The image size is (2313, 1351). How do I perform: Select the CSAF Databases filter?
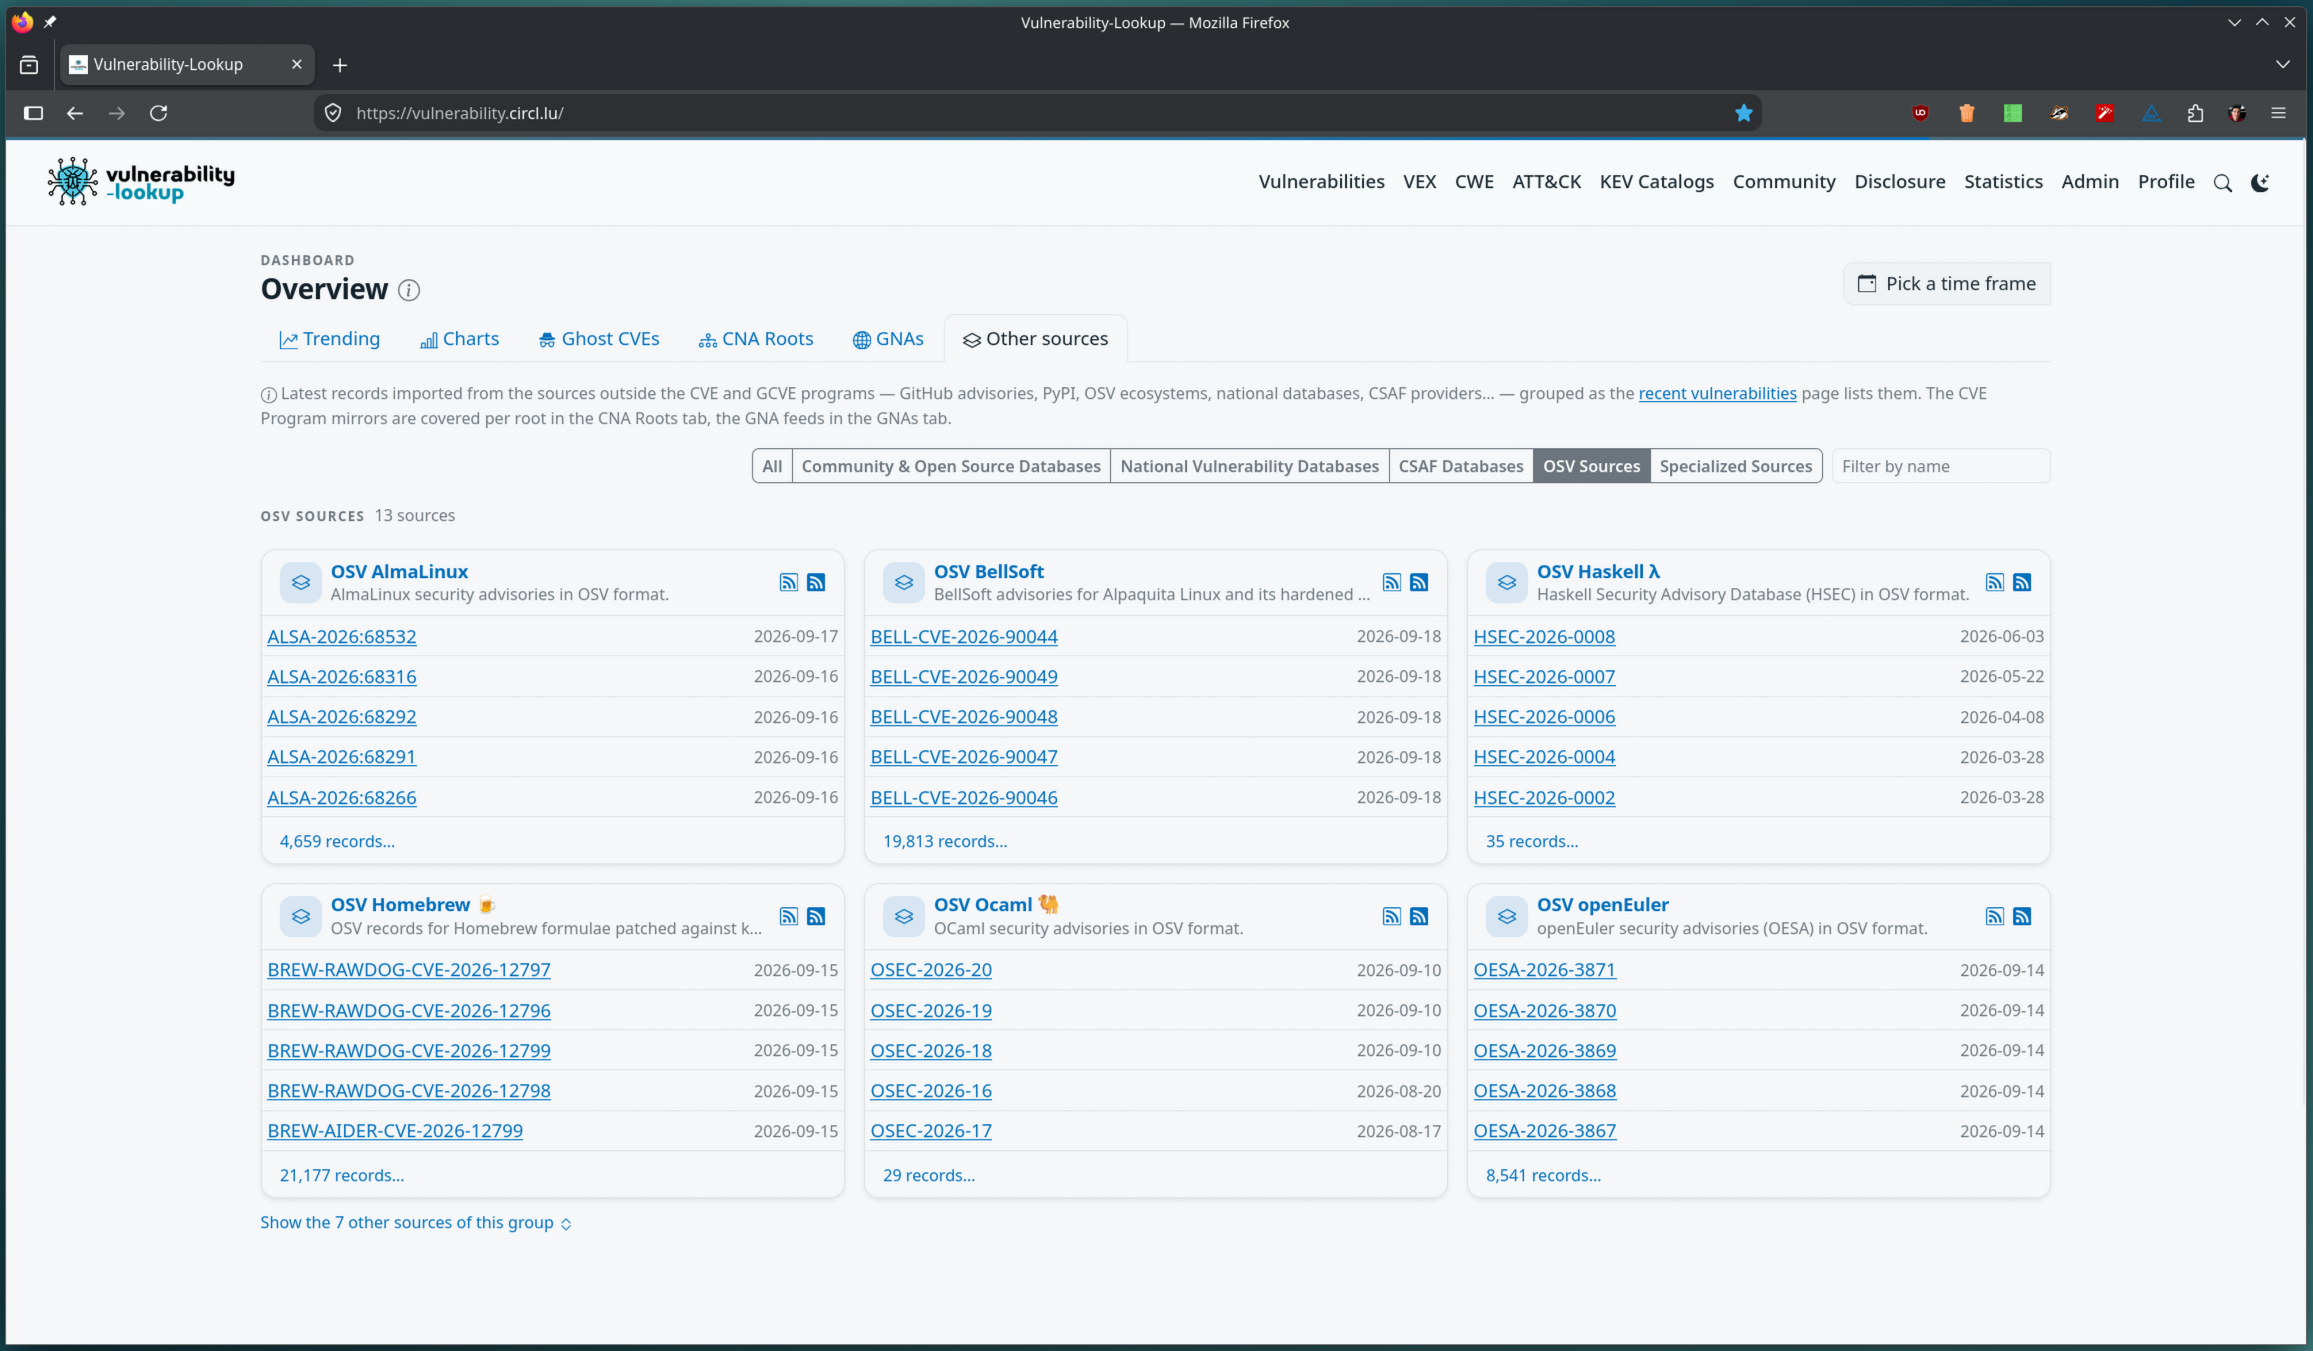(x=1461, y=466)
